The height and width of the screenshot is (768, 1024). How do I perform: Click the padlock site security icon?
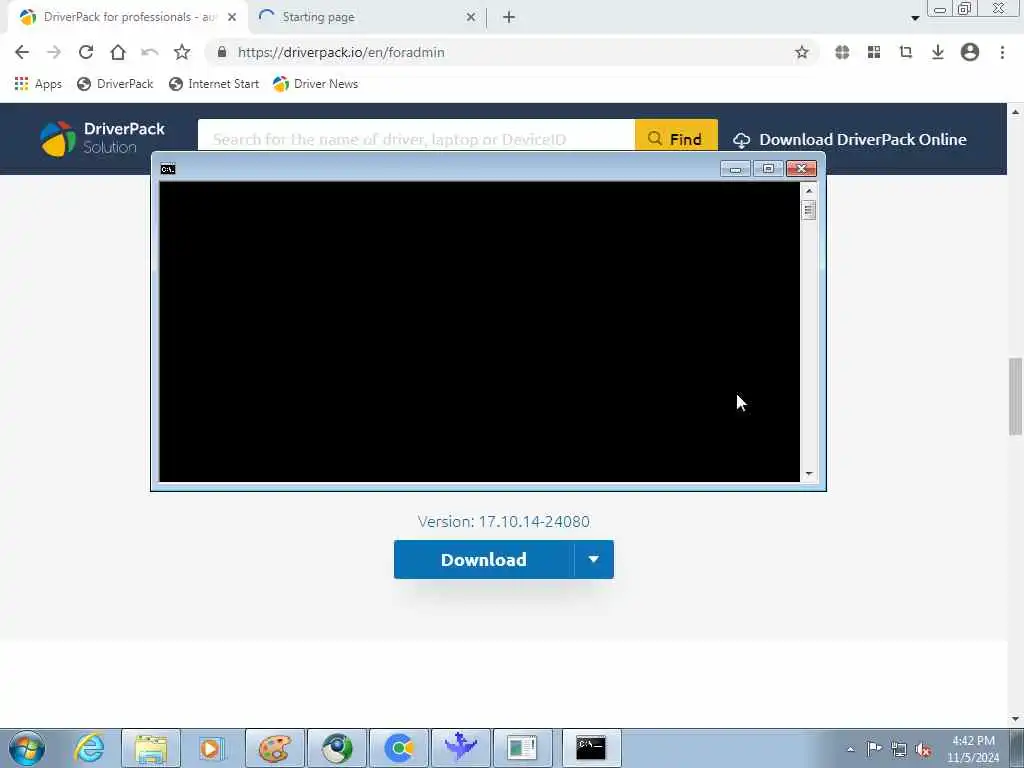point(221,52)
